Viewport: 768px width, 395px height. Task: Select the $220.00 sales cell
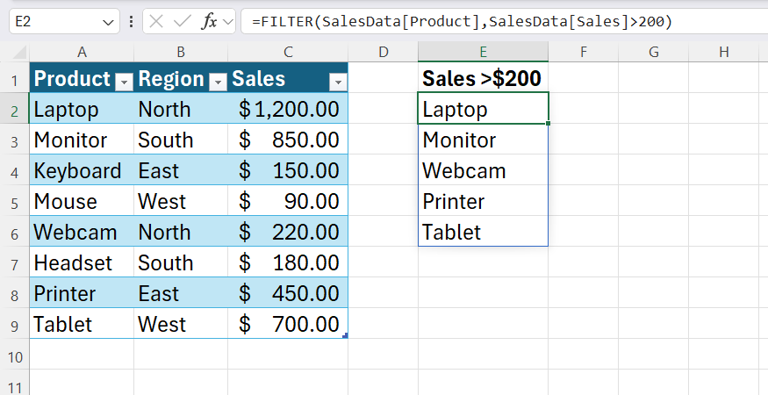pos(288,232)
